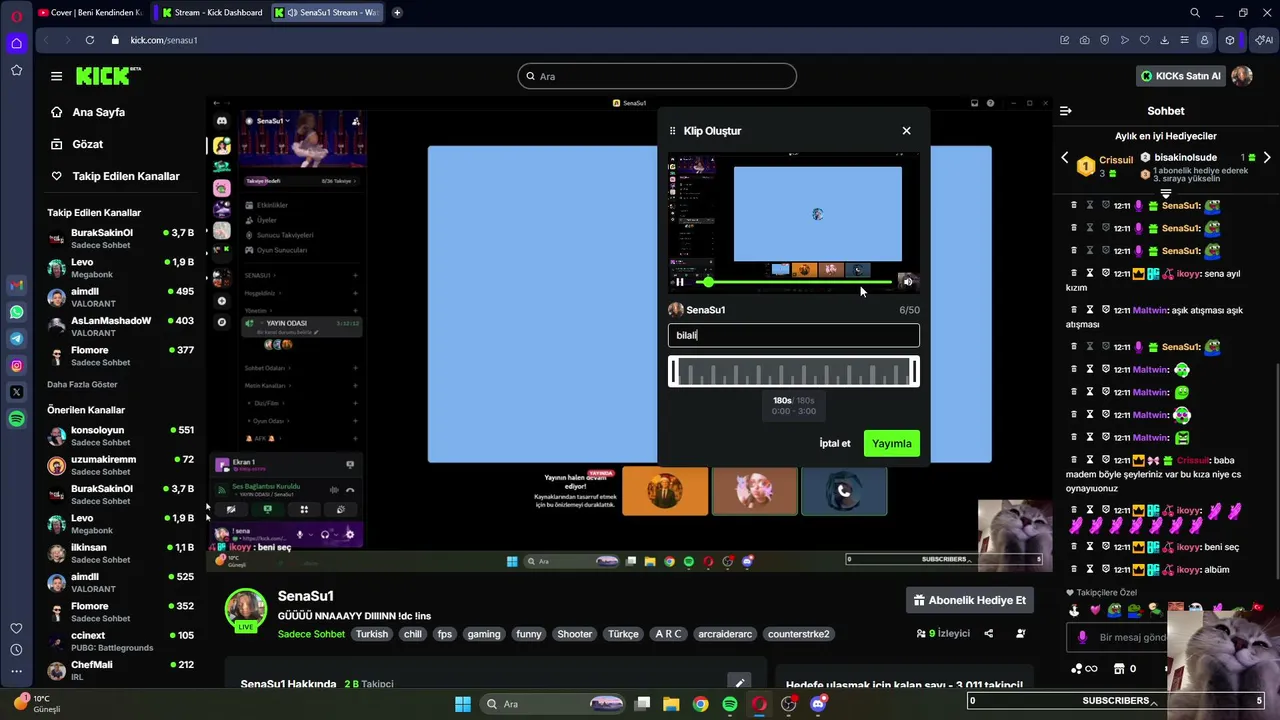Cancel the clip with İptal et
The height and width of the screenshot is (720, 1280).
pos(834,443)
